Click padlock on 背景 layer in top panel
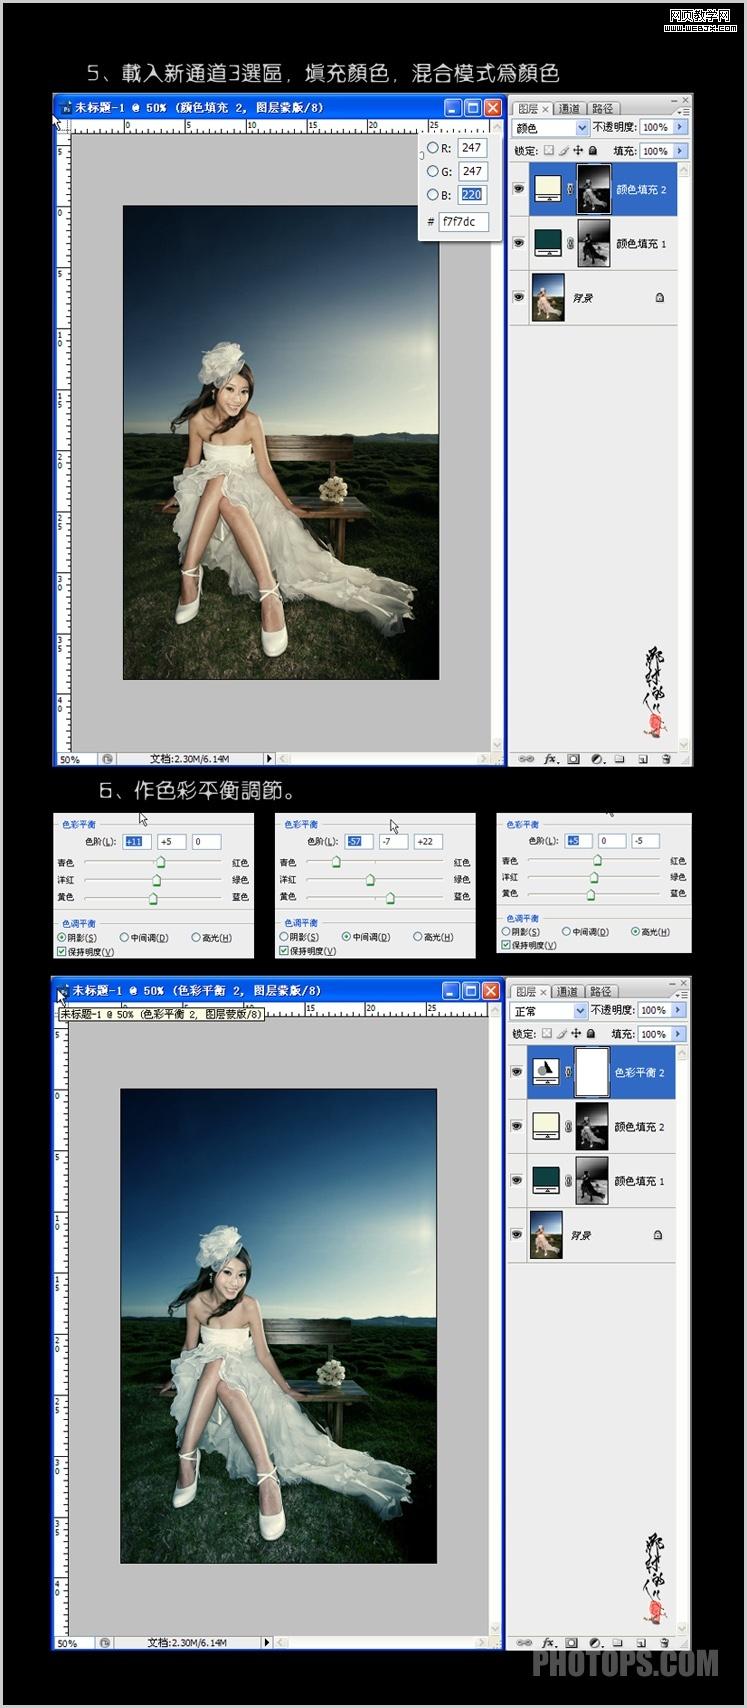 (x=660, y=297)
